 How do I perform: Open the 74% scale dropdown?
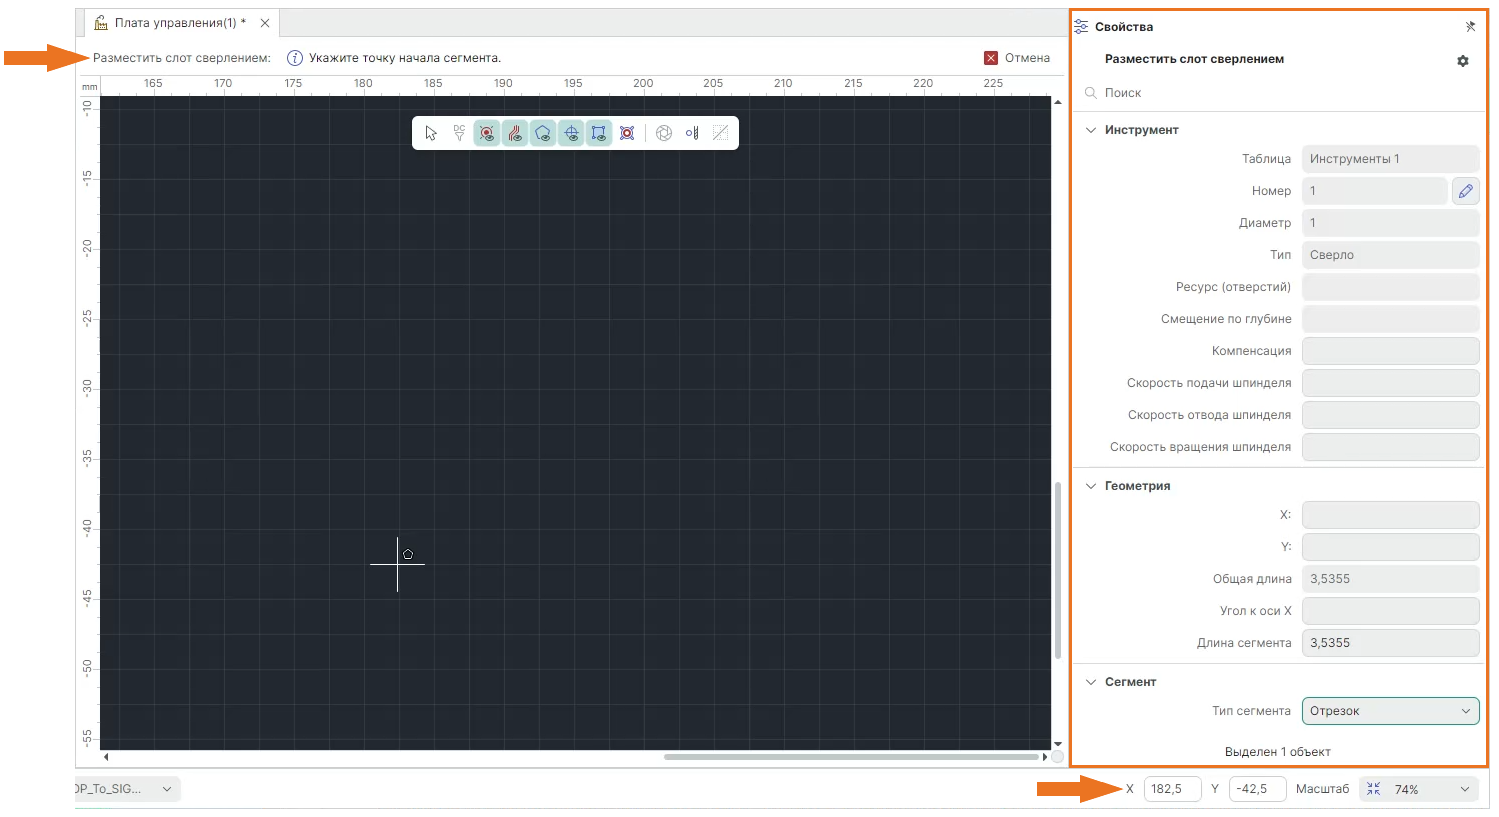tap(1419, 789)
